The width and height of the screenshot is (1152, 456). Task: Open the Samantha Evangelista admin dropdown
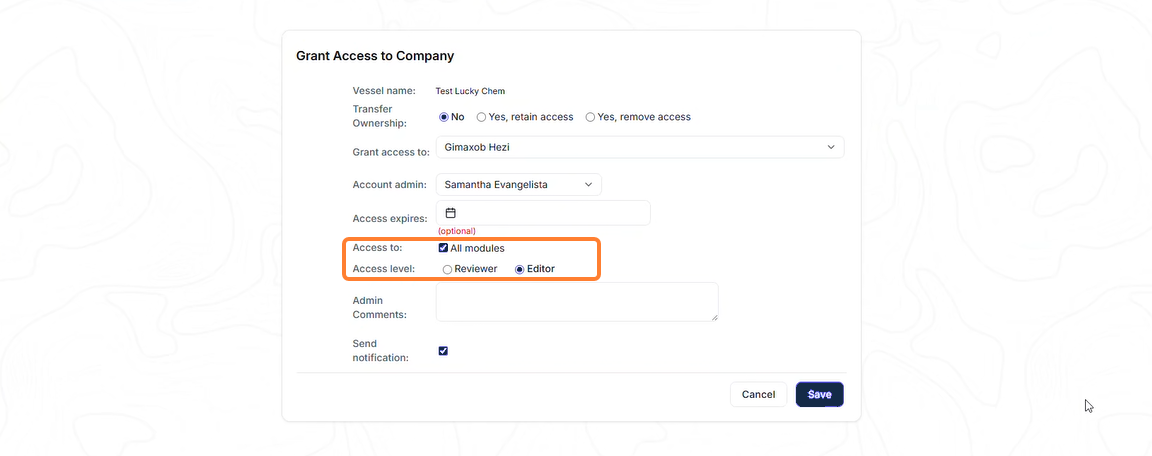tap(519, 184)
